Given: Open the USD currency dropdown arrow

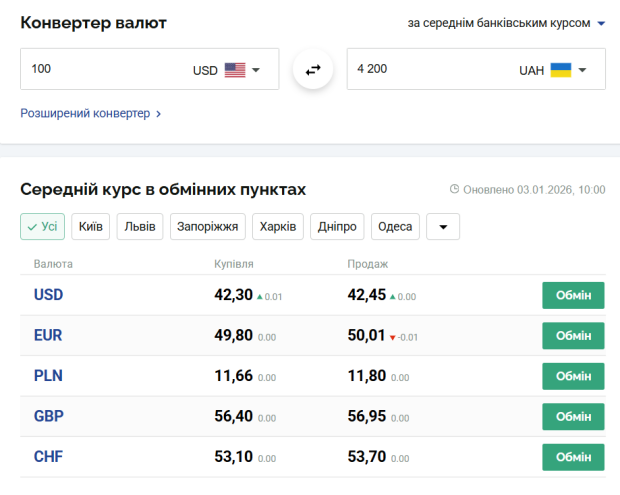Looking at the screenshot, I should pos(256,70).
